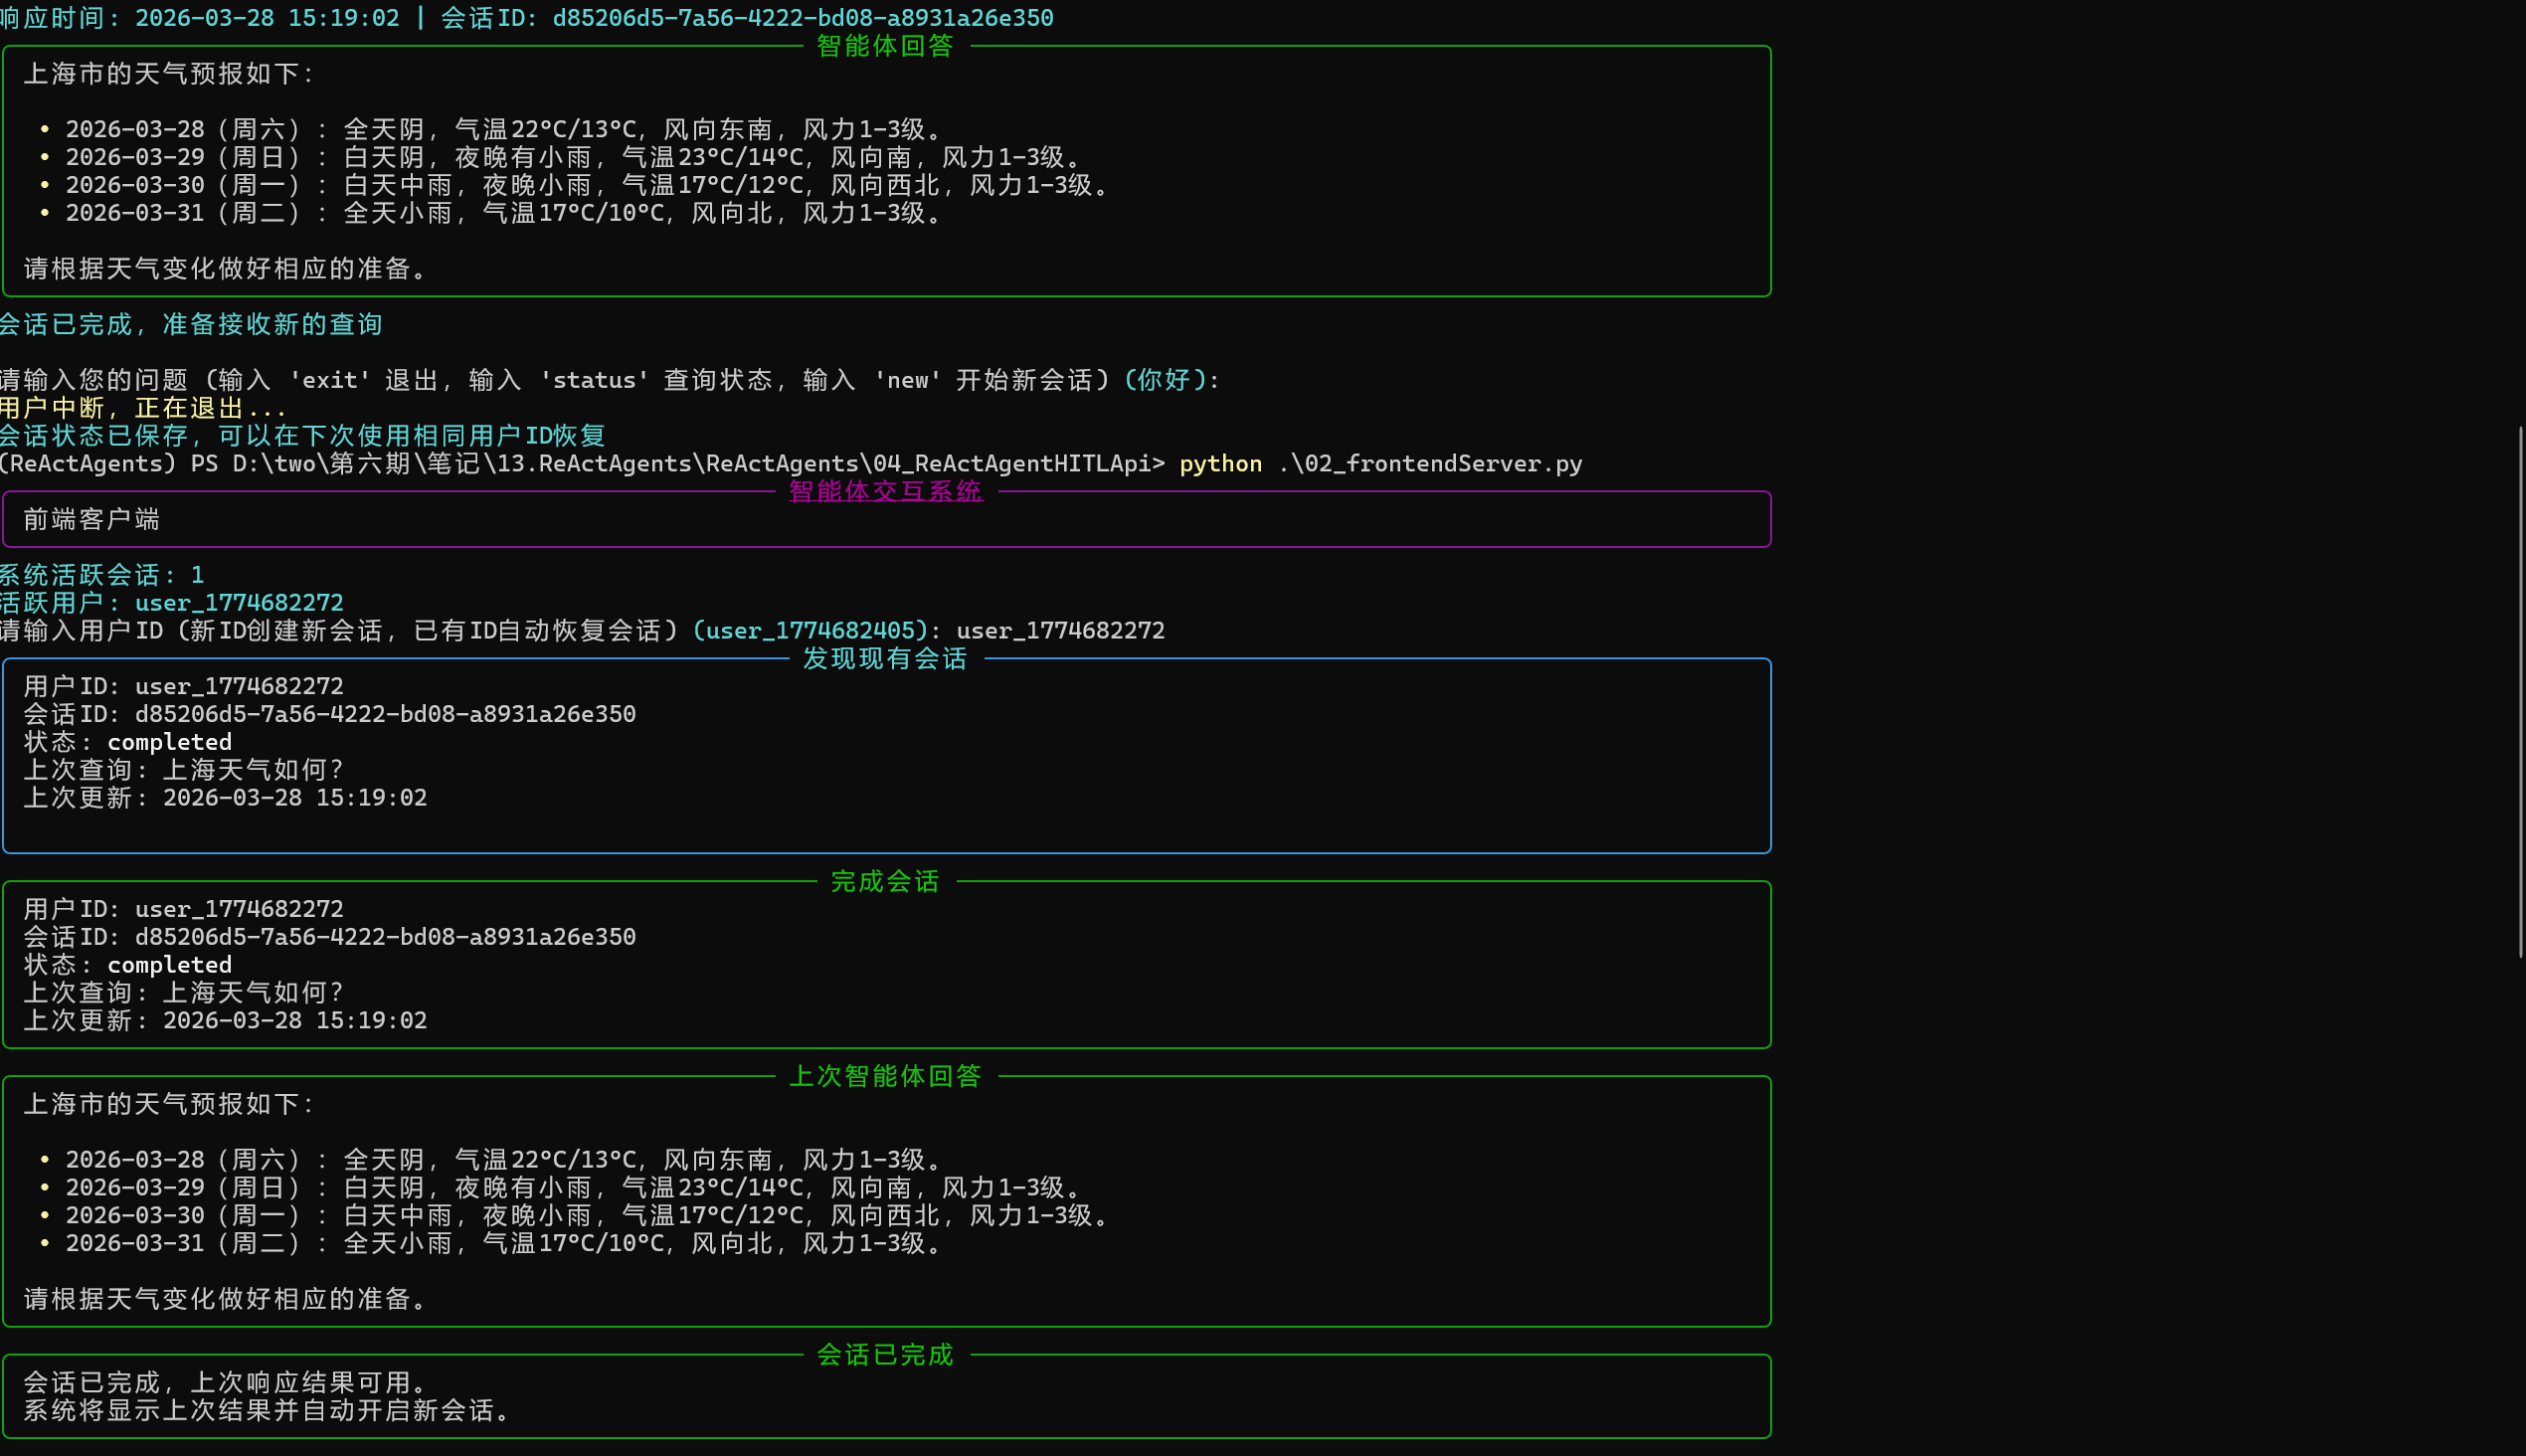Click the vertical scrollbar thumb on right
Screen dimensions: 2526x1456
2520,690
